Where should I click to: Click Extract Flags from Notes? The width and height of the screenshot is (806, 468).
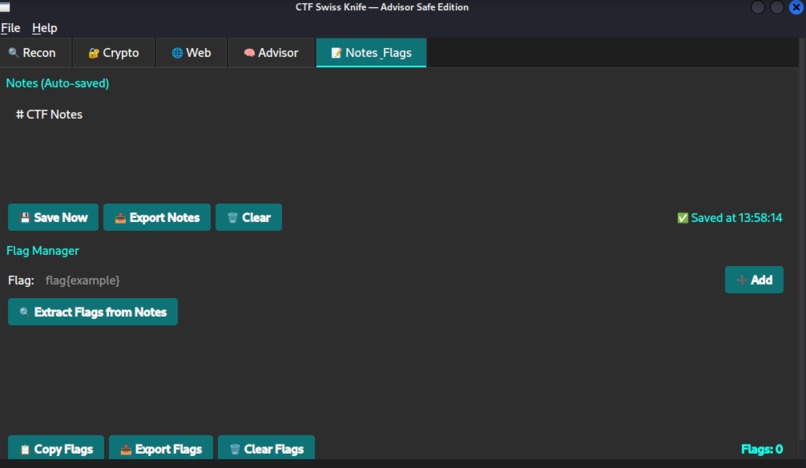pyautogui.click(x=93, y=312)
